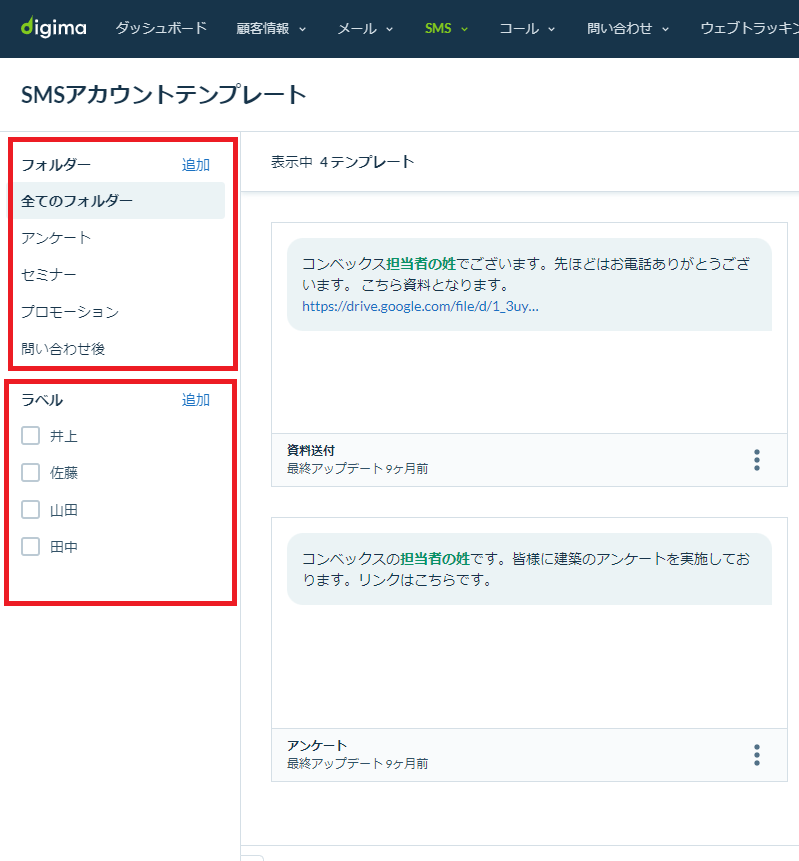Open the Google Drive link in template

[420, 306]
